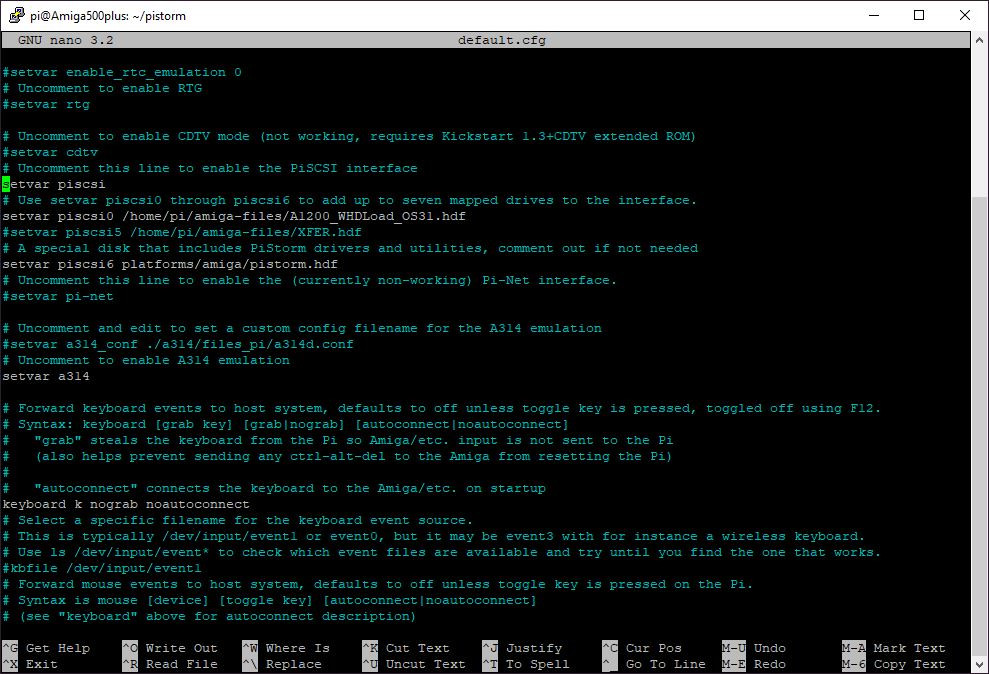Click the ^O Write Out shortcut
989x674 pixels.
170,648
